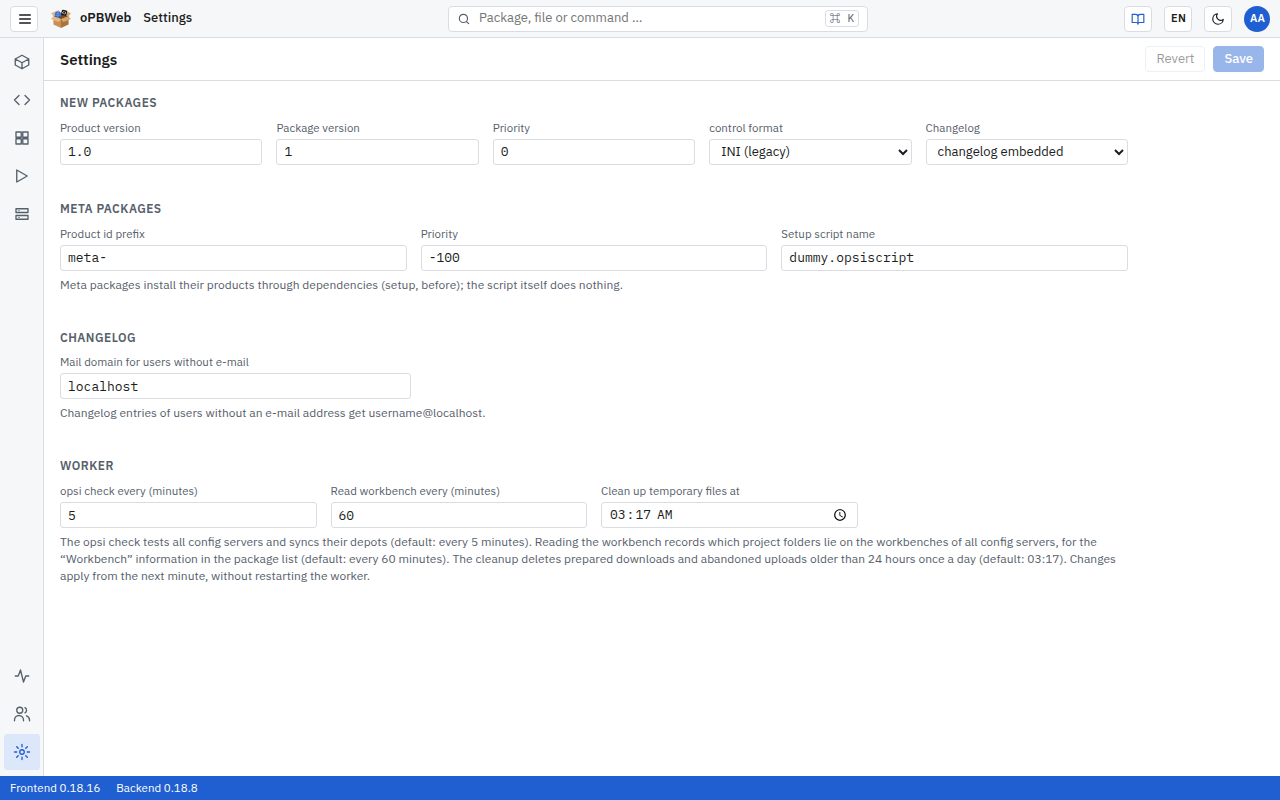Screen dimensions: 1280x800
Task: Click the META PACKAGES section heading
Action: [x=110, y=209]
